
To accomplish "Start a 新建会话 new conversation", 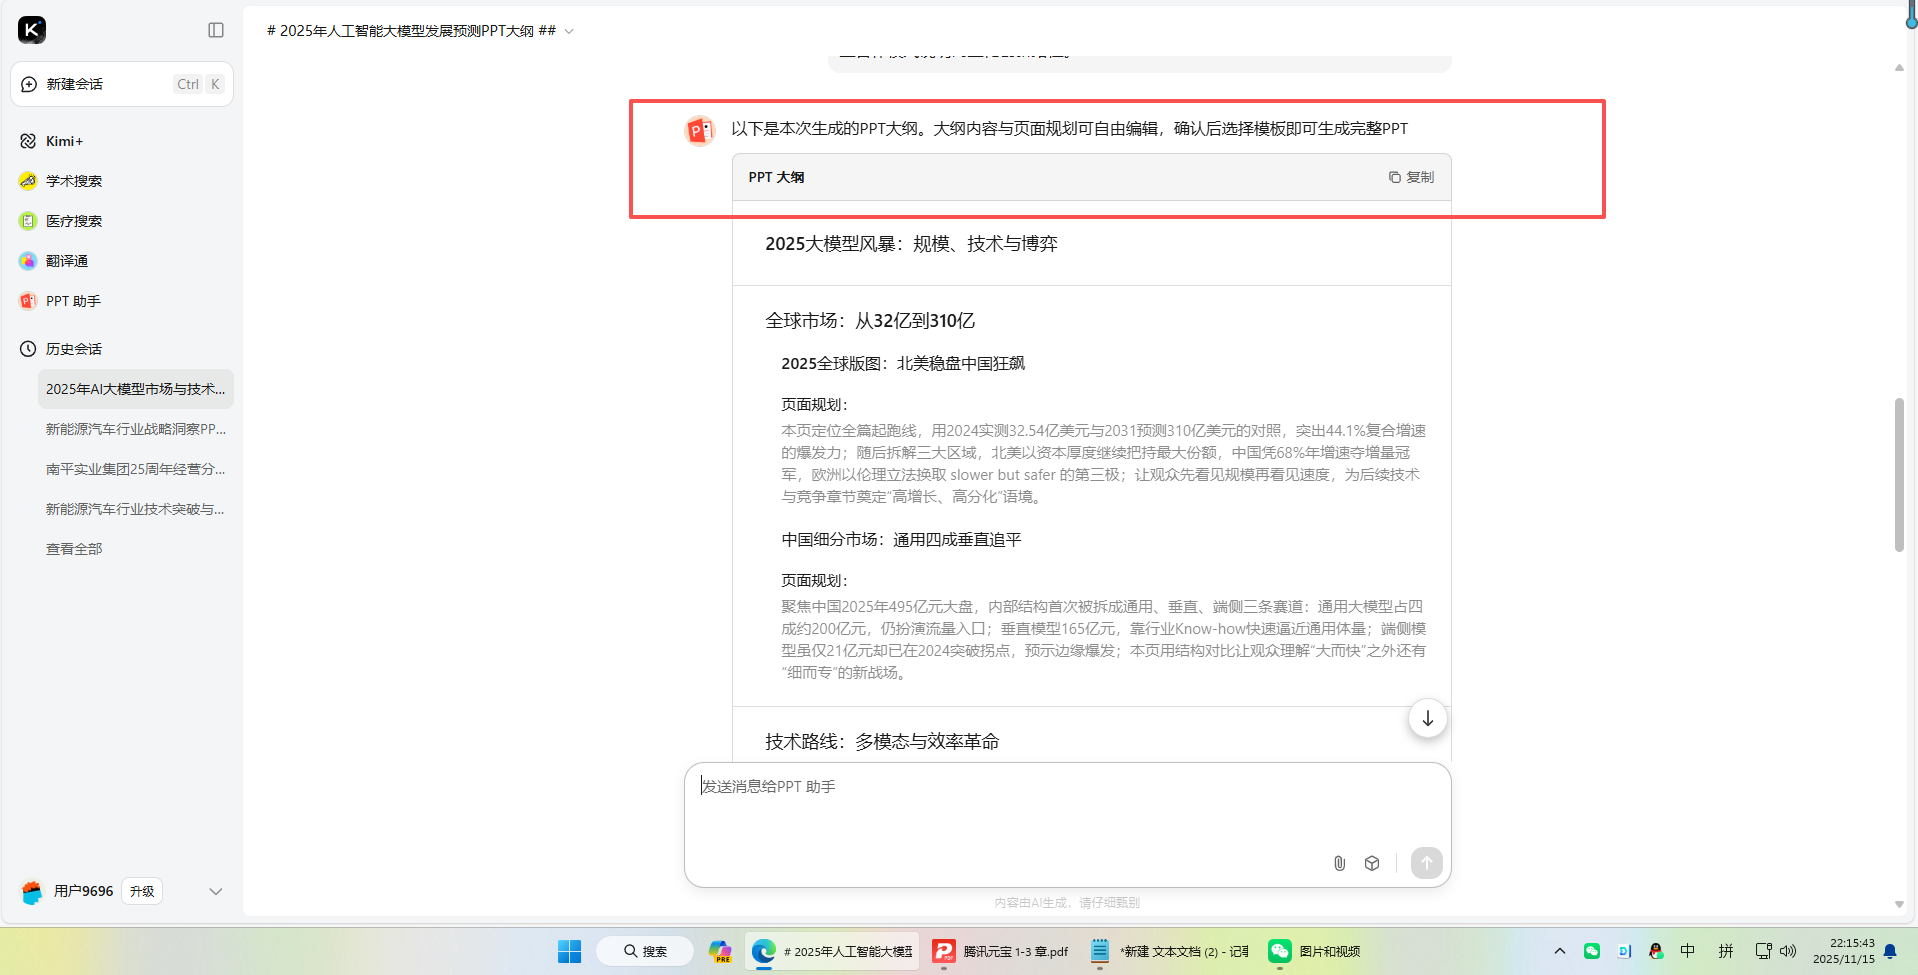I will point(75,84).
